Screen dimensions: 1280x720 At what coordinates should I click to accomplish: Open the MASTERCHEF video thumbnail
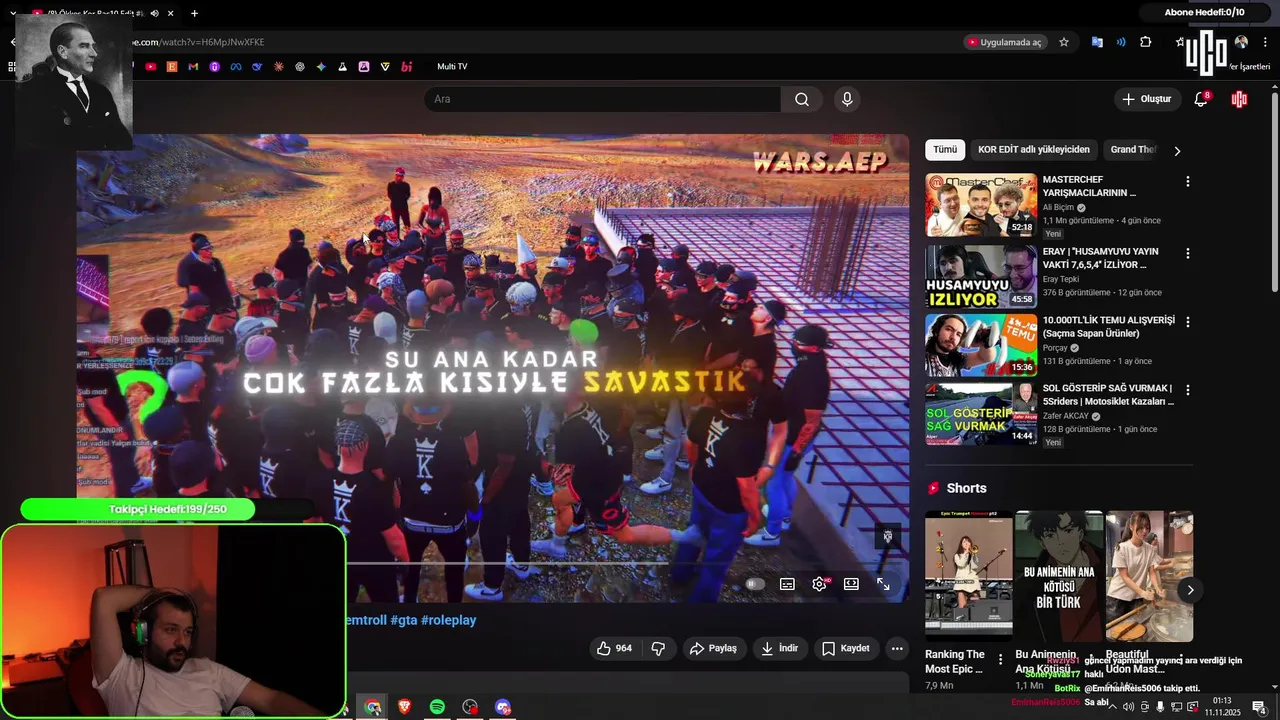(981, 205)
